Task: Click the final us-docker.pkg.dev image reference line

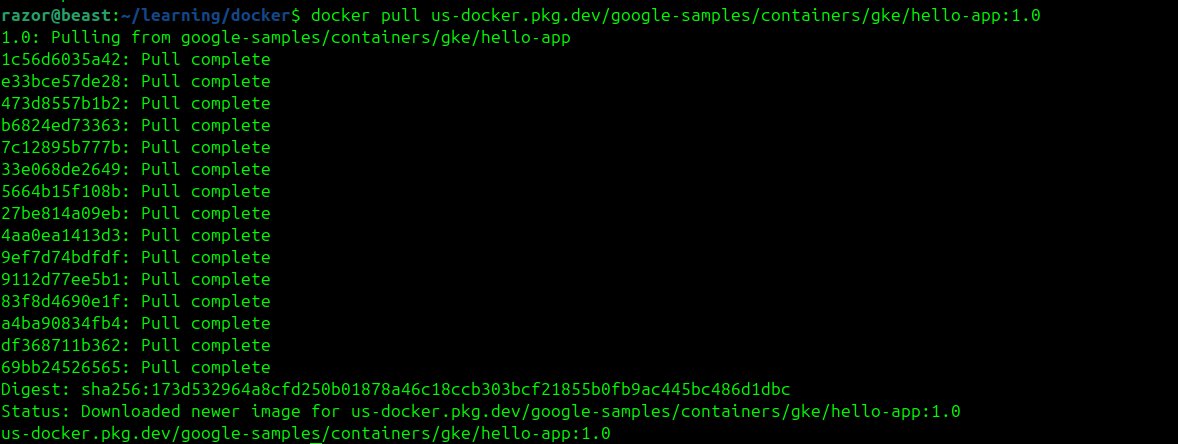Action: click(x=306, y=433)
